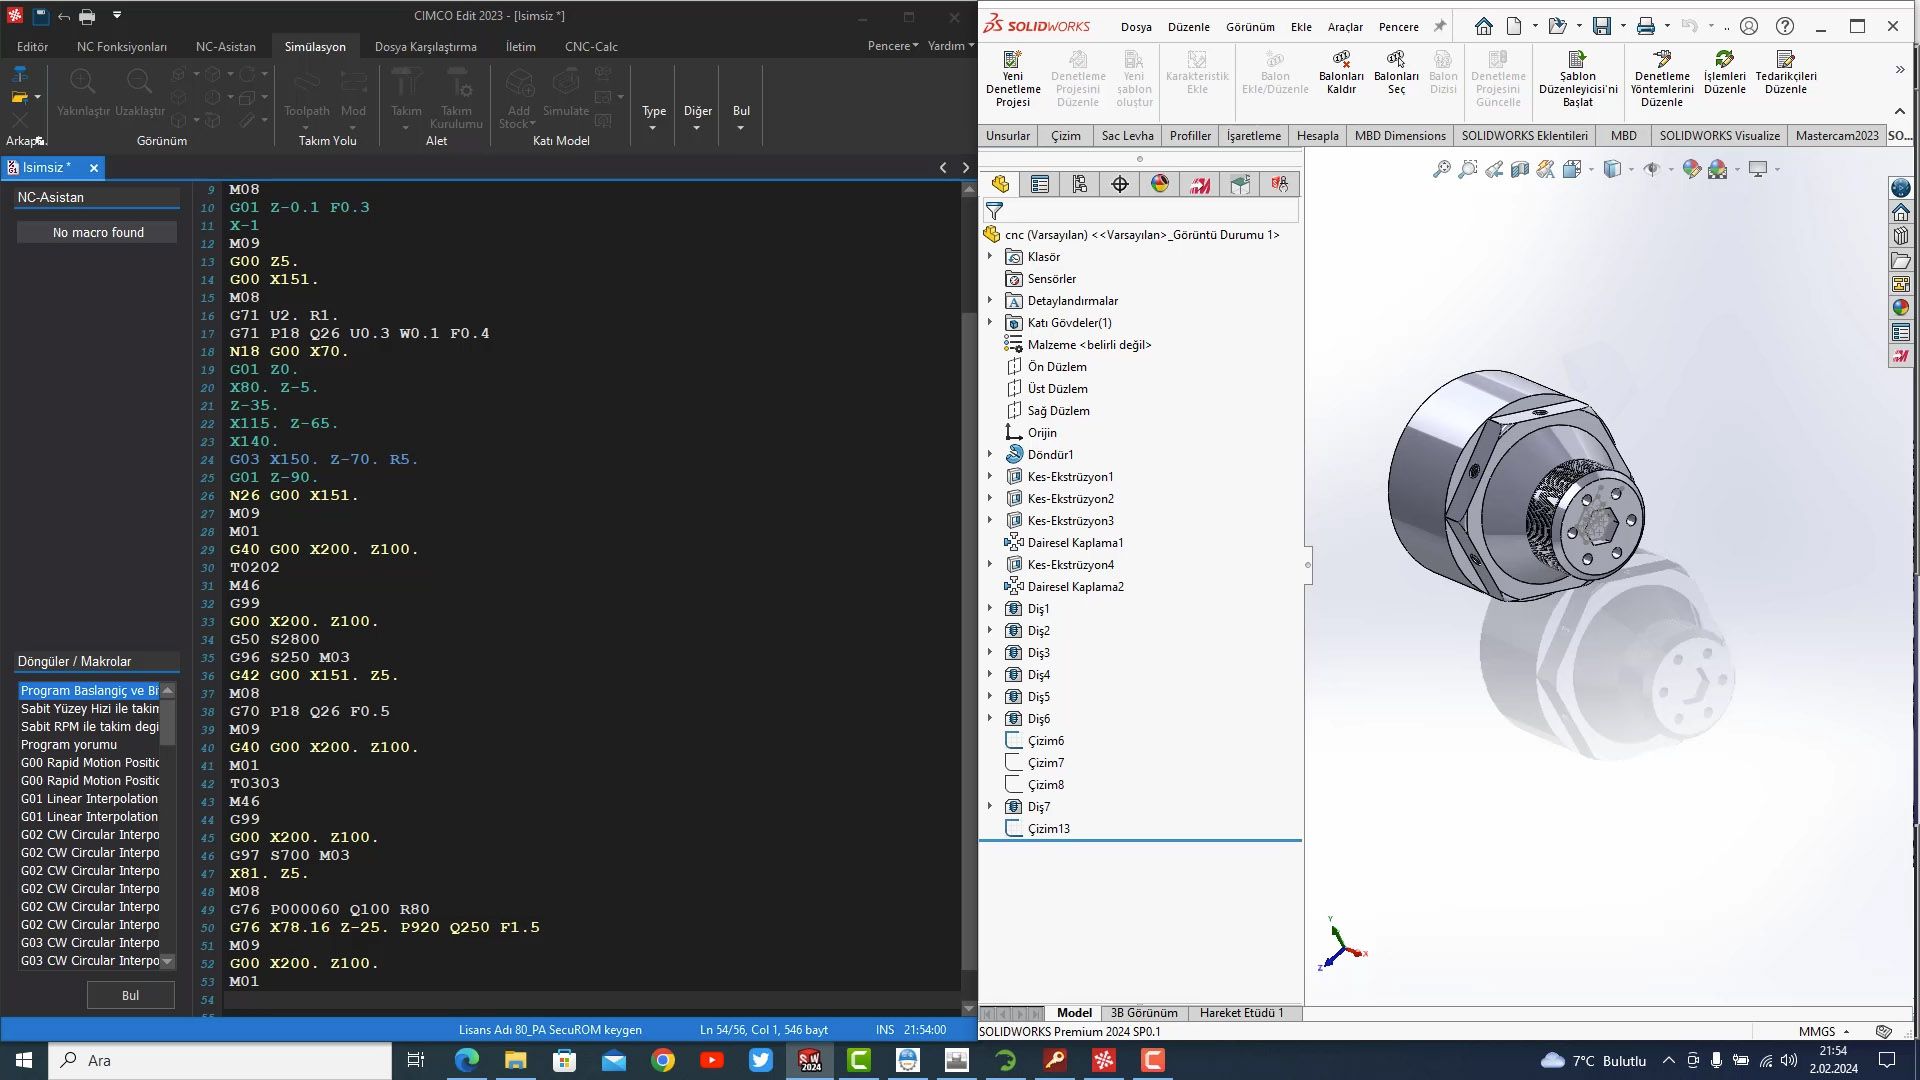
Task: Click the Windows search box Ara
Action: (x=220, y=1060)
